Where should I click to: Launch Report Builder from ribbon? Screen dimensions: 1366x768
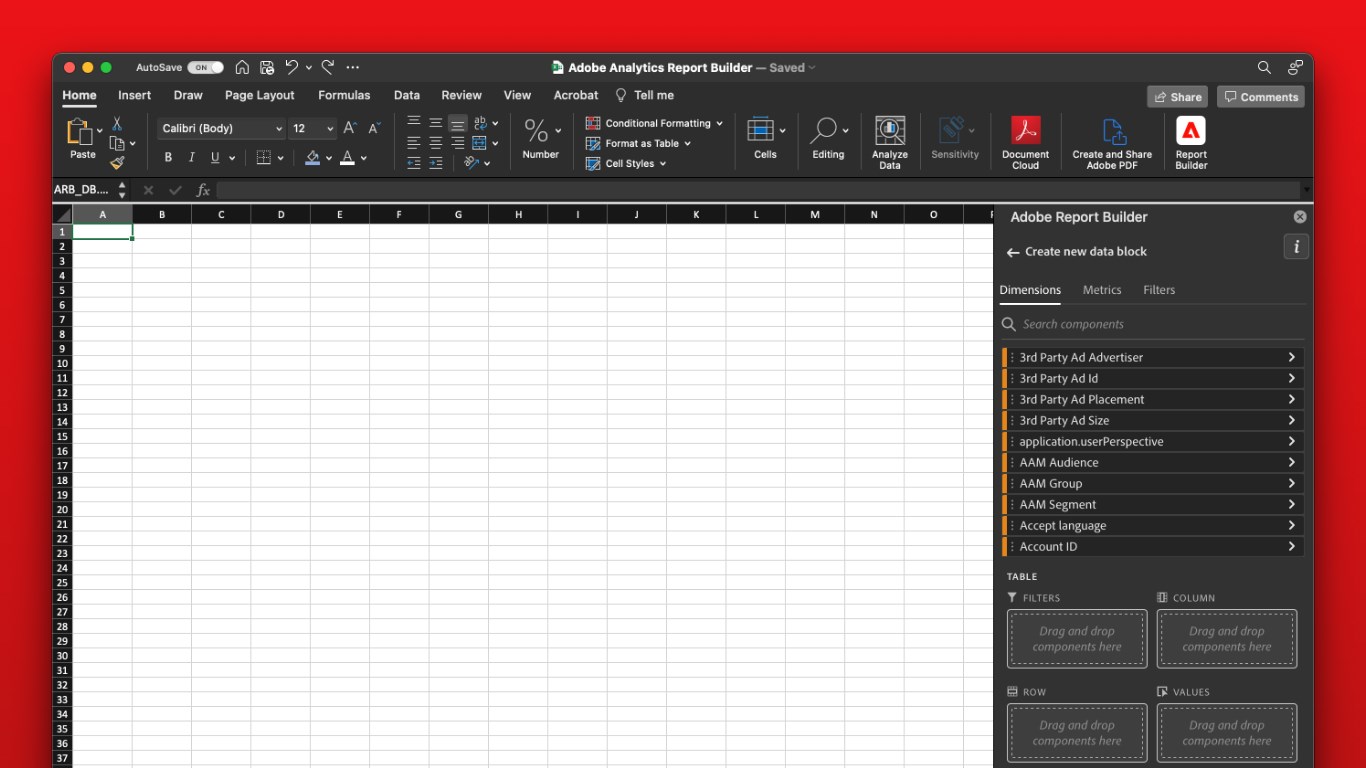1191,143
